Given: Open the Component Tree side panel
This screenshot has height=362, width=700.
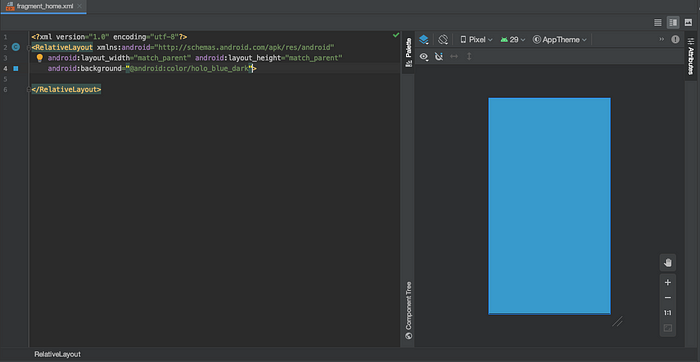Looking at the screenshot, I should (x=408, y=311).
